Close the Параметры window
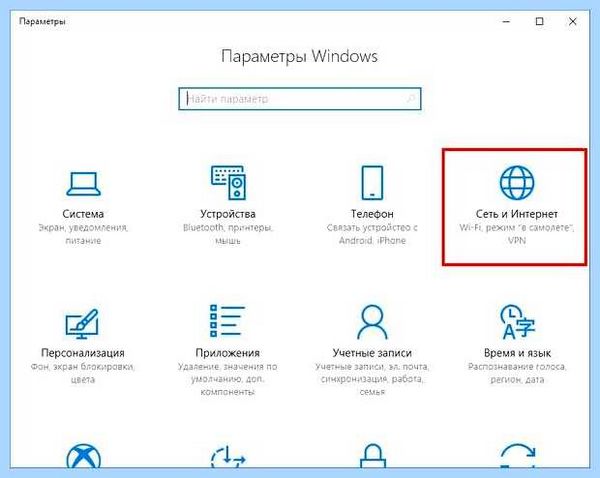 (x=572, y=21)
